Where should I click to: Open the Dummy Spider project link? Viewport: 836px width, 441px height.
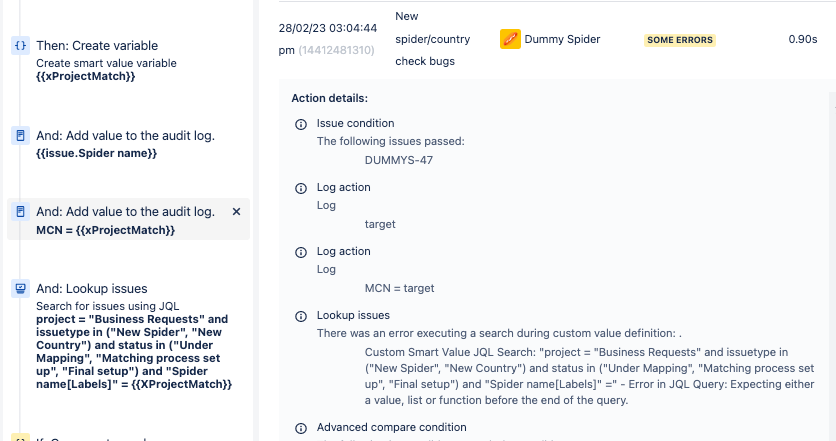click(x=562, y=39)
